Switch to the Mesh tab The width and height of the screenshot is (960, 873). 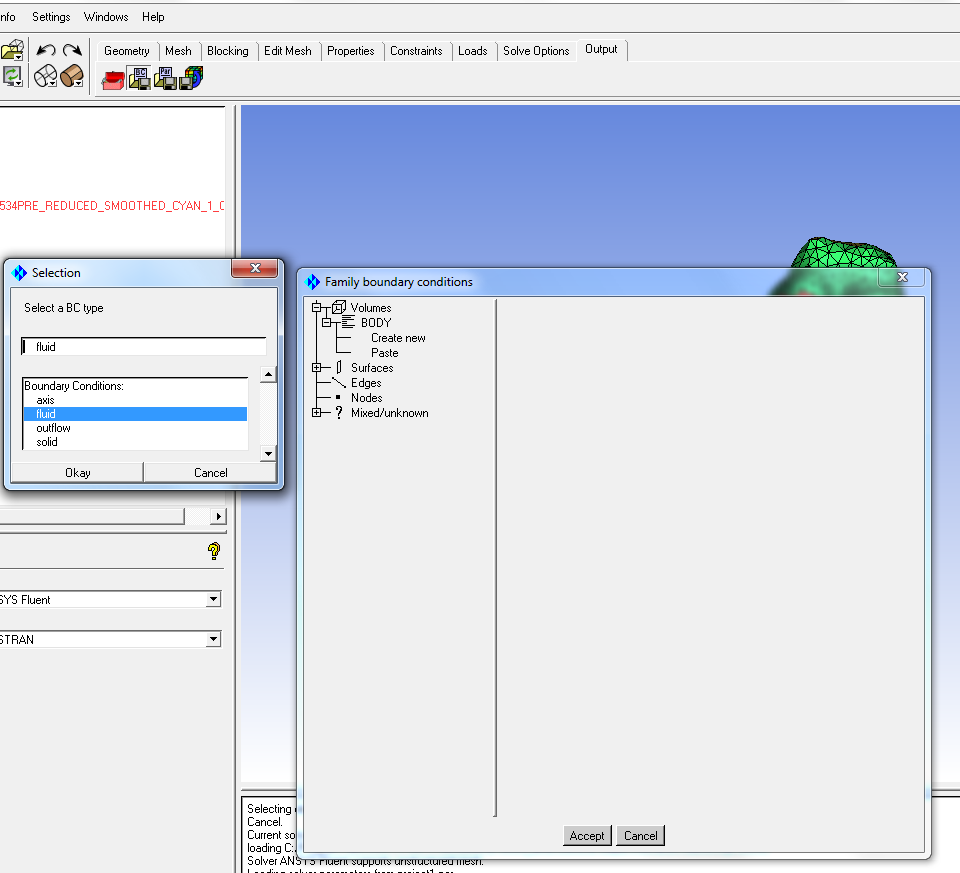178,51
